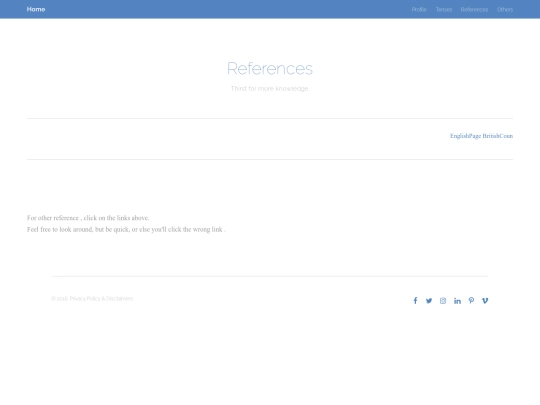Open Privacy Policy & Disclaimers link
This screenshot has height=405, width=540.
(101, 299)
